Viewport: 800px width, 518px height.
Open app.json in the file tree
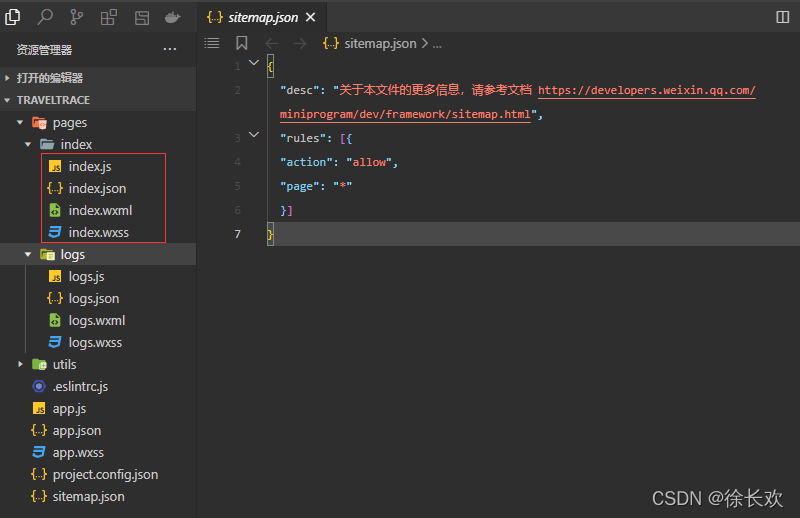point(77,430)
